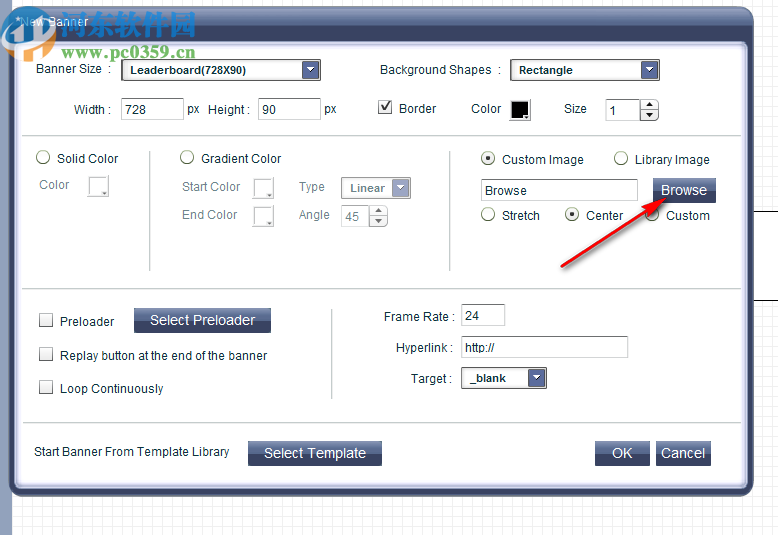The width and height of the screenshot is (778, 535).
Task: Enable the Loop Continuously checkbox
Action: tap(46, 387)
